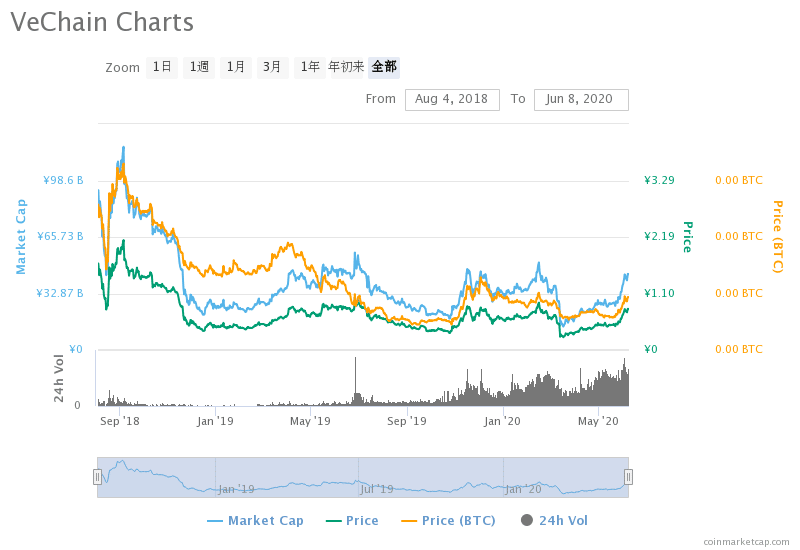Click the Sep '19 axis date label
800x550 pixels.
pyautogui.click(x=407, y=421)
